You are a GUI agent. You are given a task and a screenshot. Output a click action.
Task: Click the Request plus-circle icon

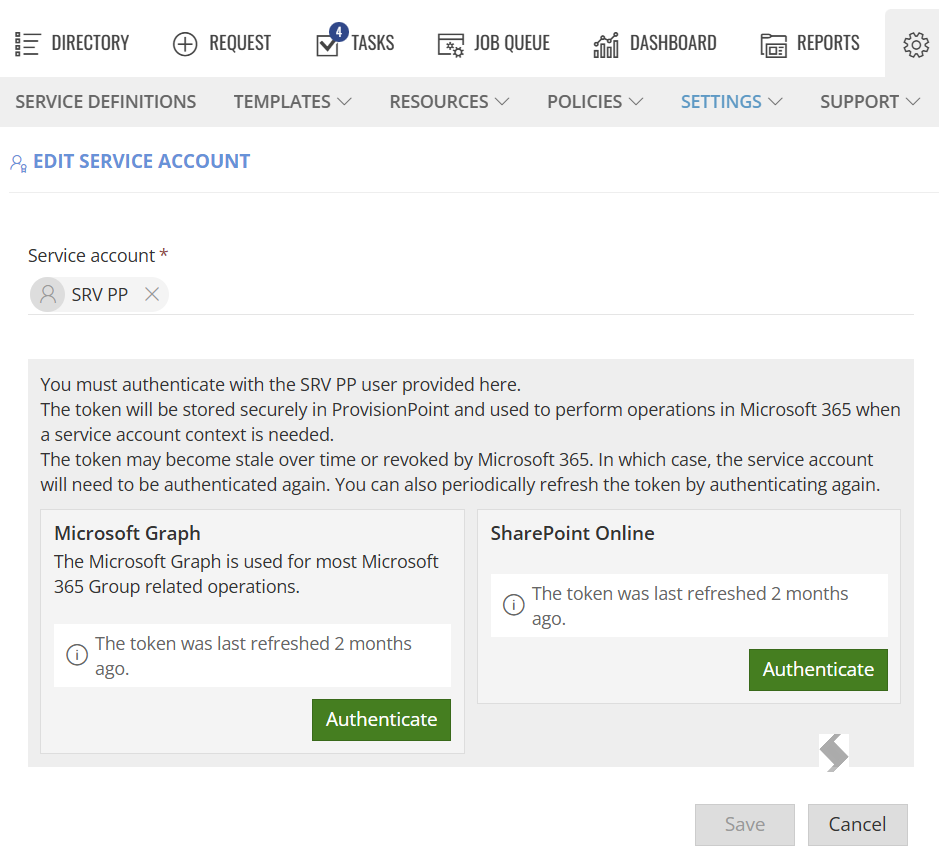(x=184, y=44)
